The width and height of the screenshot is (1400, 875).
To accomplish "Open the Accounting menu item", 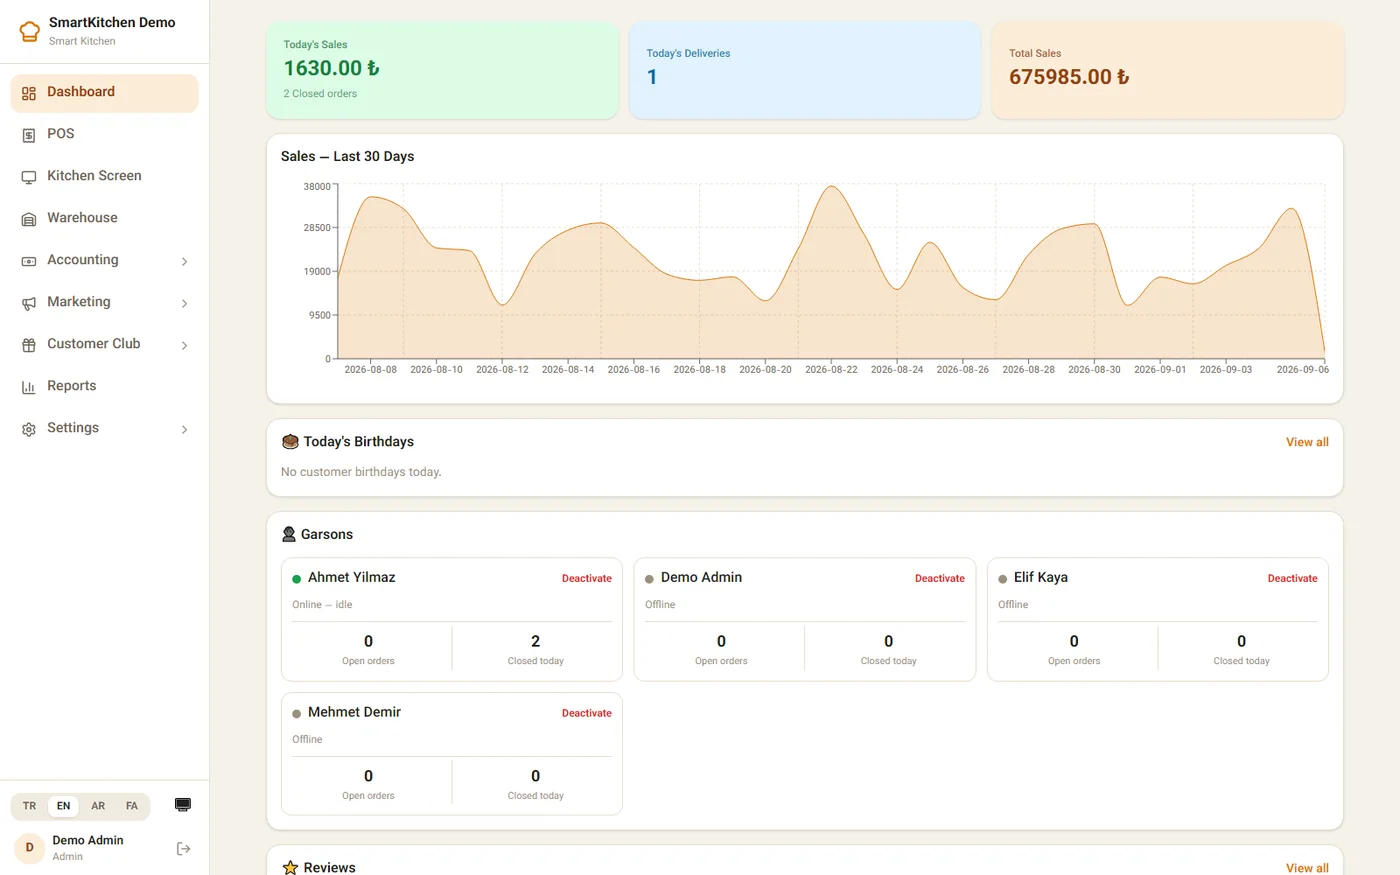I will (104, 261).
